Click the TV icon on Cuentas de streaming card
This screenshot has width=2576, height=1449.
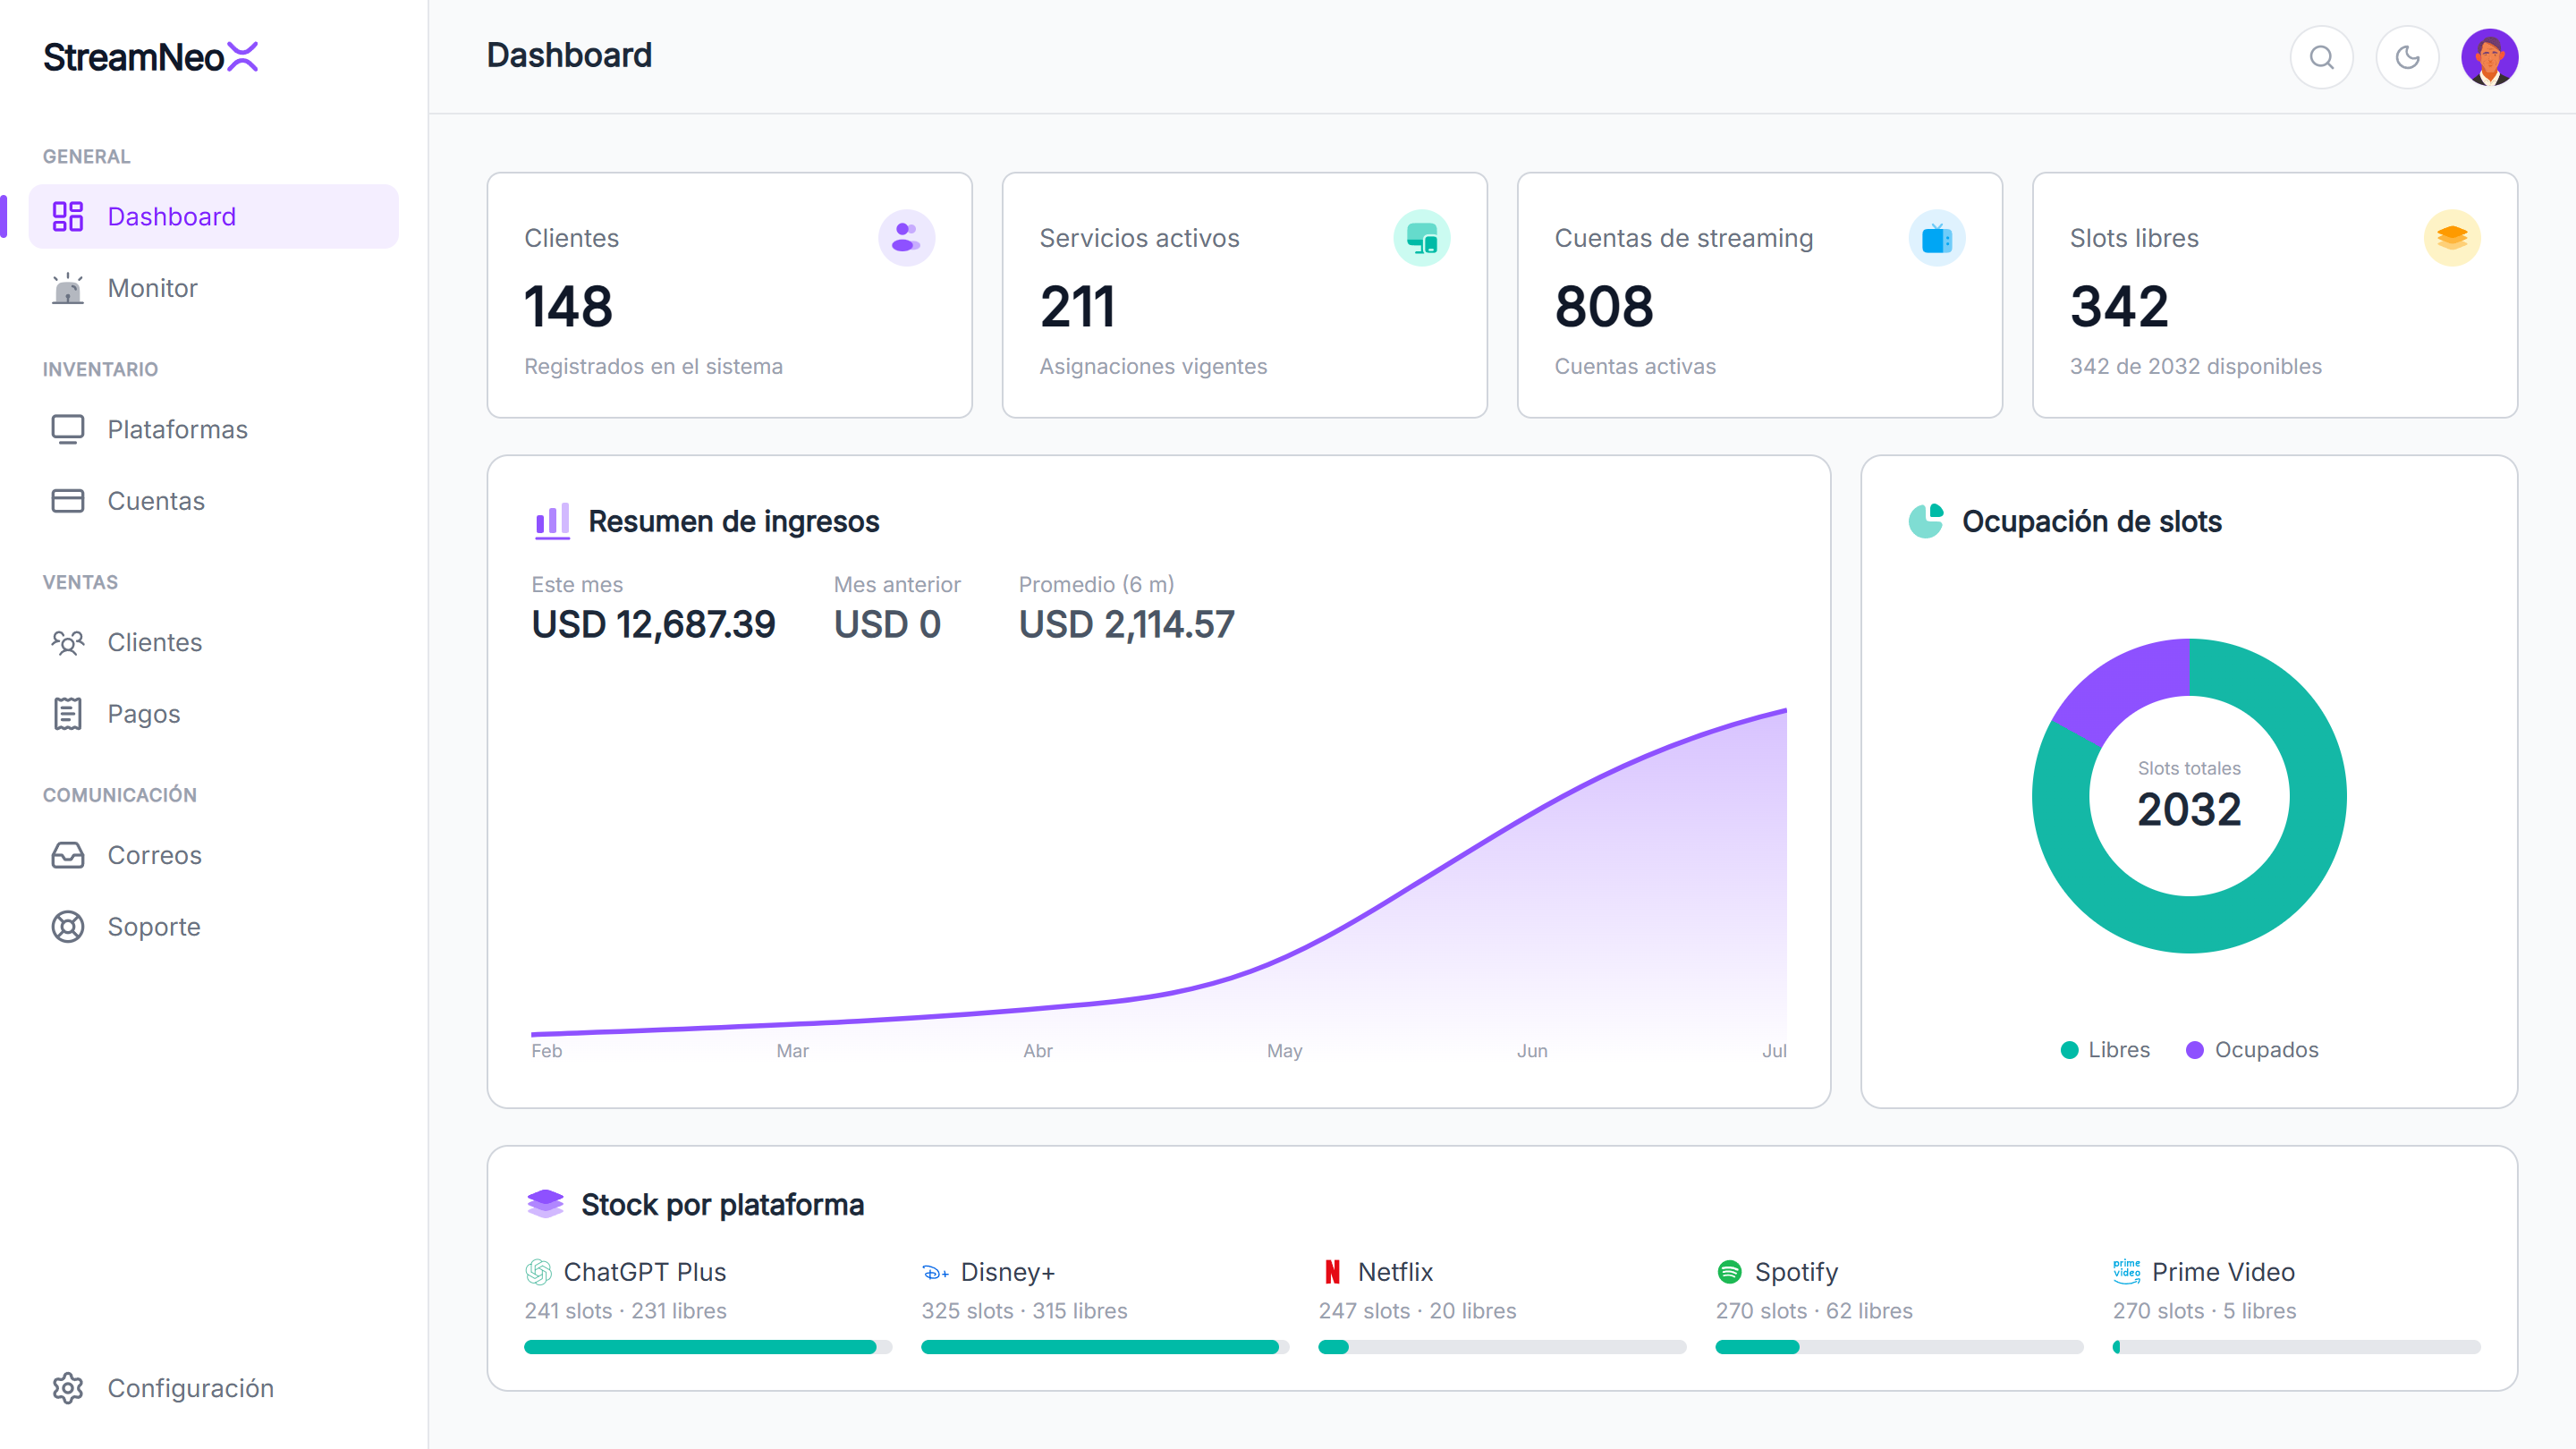[x=1936, y=238]
